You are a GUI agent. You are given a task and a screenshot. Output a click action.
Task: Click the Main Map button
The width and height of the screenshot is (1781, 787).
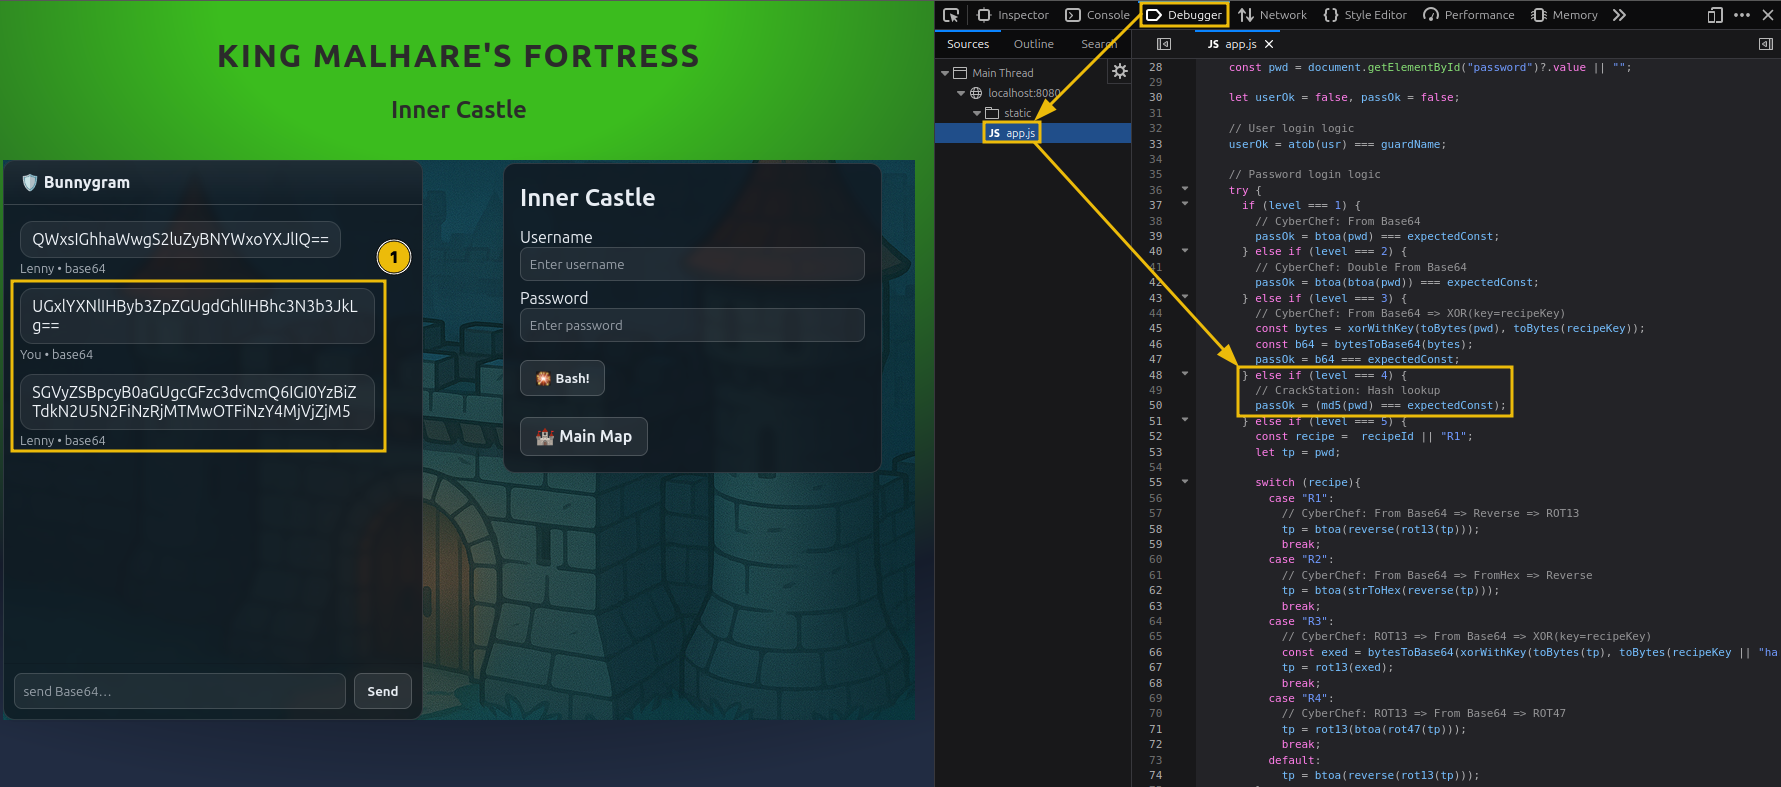[584, 436]
